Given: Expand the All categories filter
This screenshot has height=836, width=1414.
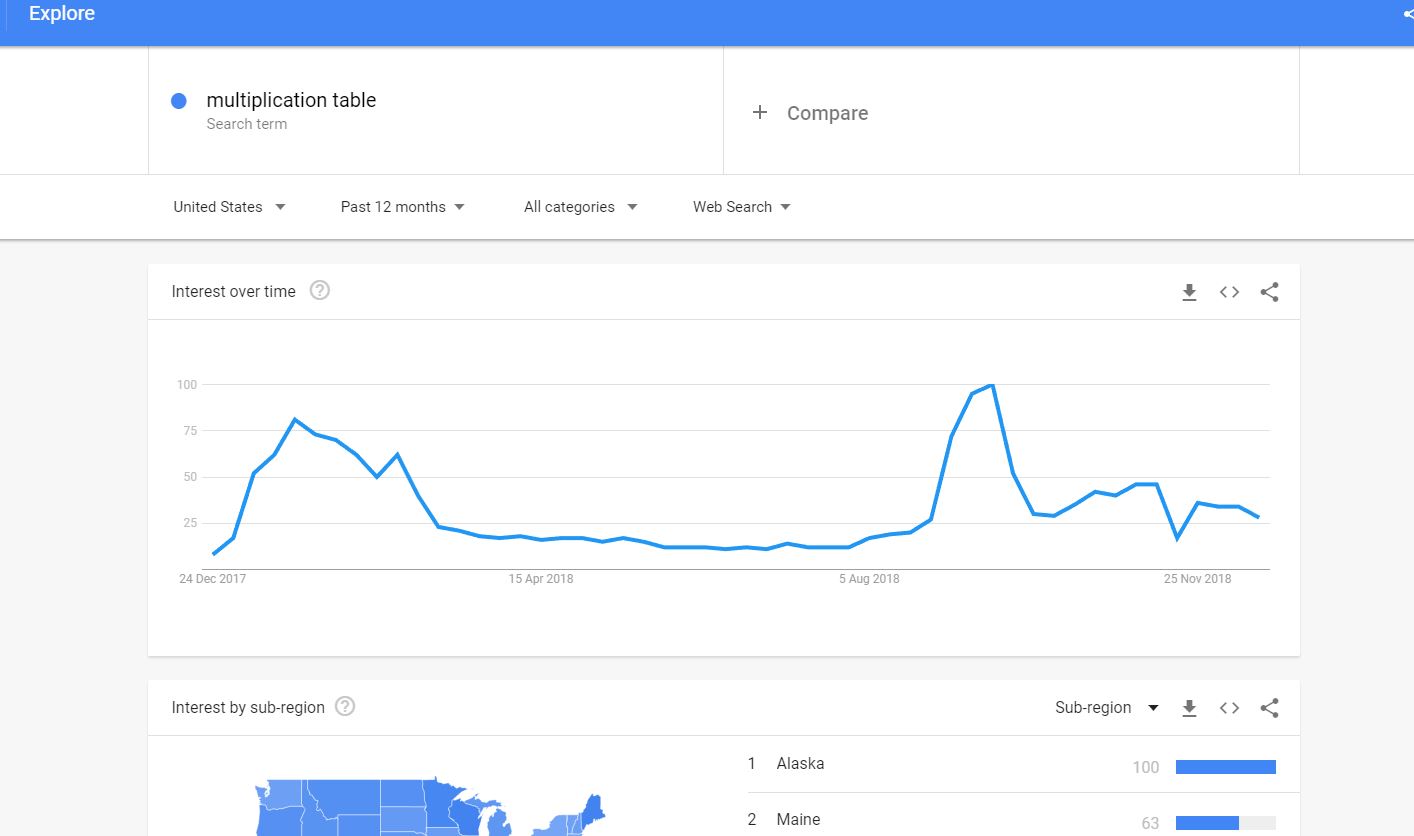Looking at the screenshot, I should (581, 207).
